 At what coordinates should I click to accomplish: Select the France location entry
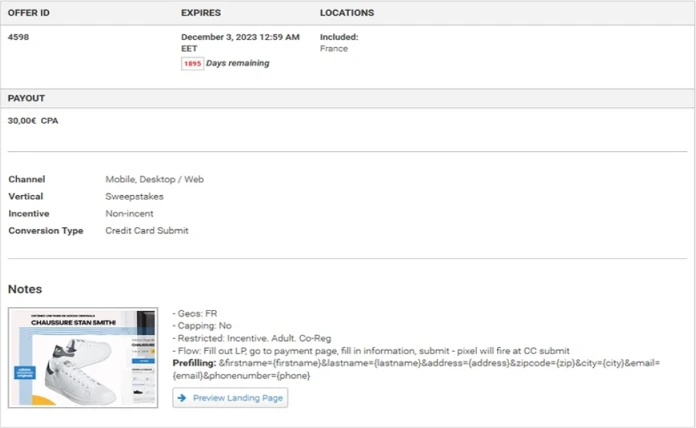click(x=334, y=48)
